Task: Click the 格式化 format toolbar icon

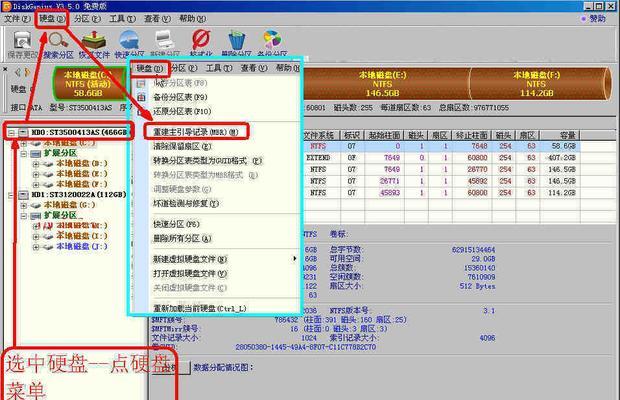Action: 201,40
